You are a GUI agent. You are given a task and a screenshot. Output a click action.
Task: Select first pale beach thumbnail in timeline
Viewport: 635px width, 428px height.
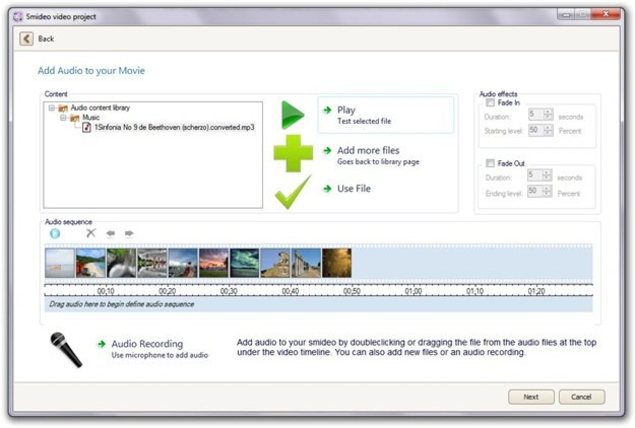pos(60,263)
